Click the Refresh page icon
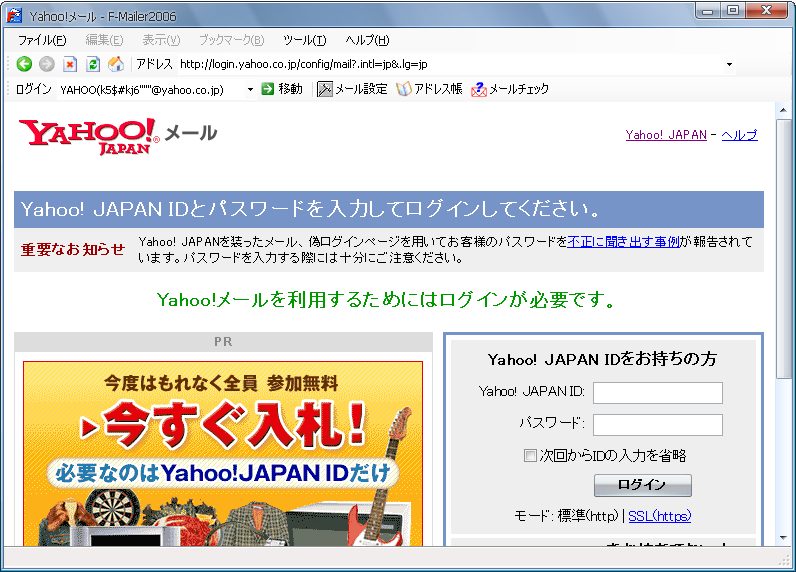796x572 pixels. [93, 64]
